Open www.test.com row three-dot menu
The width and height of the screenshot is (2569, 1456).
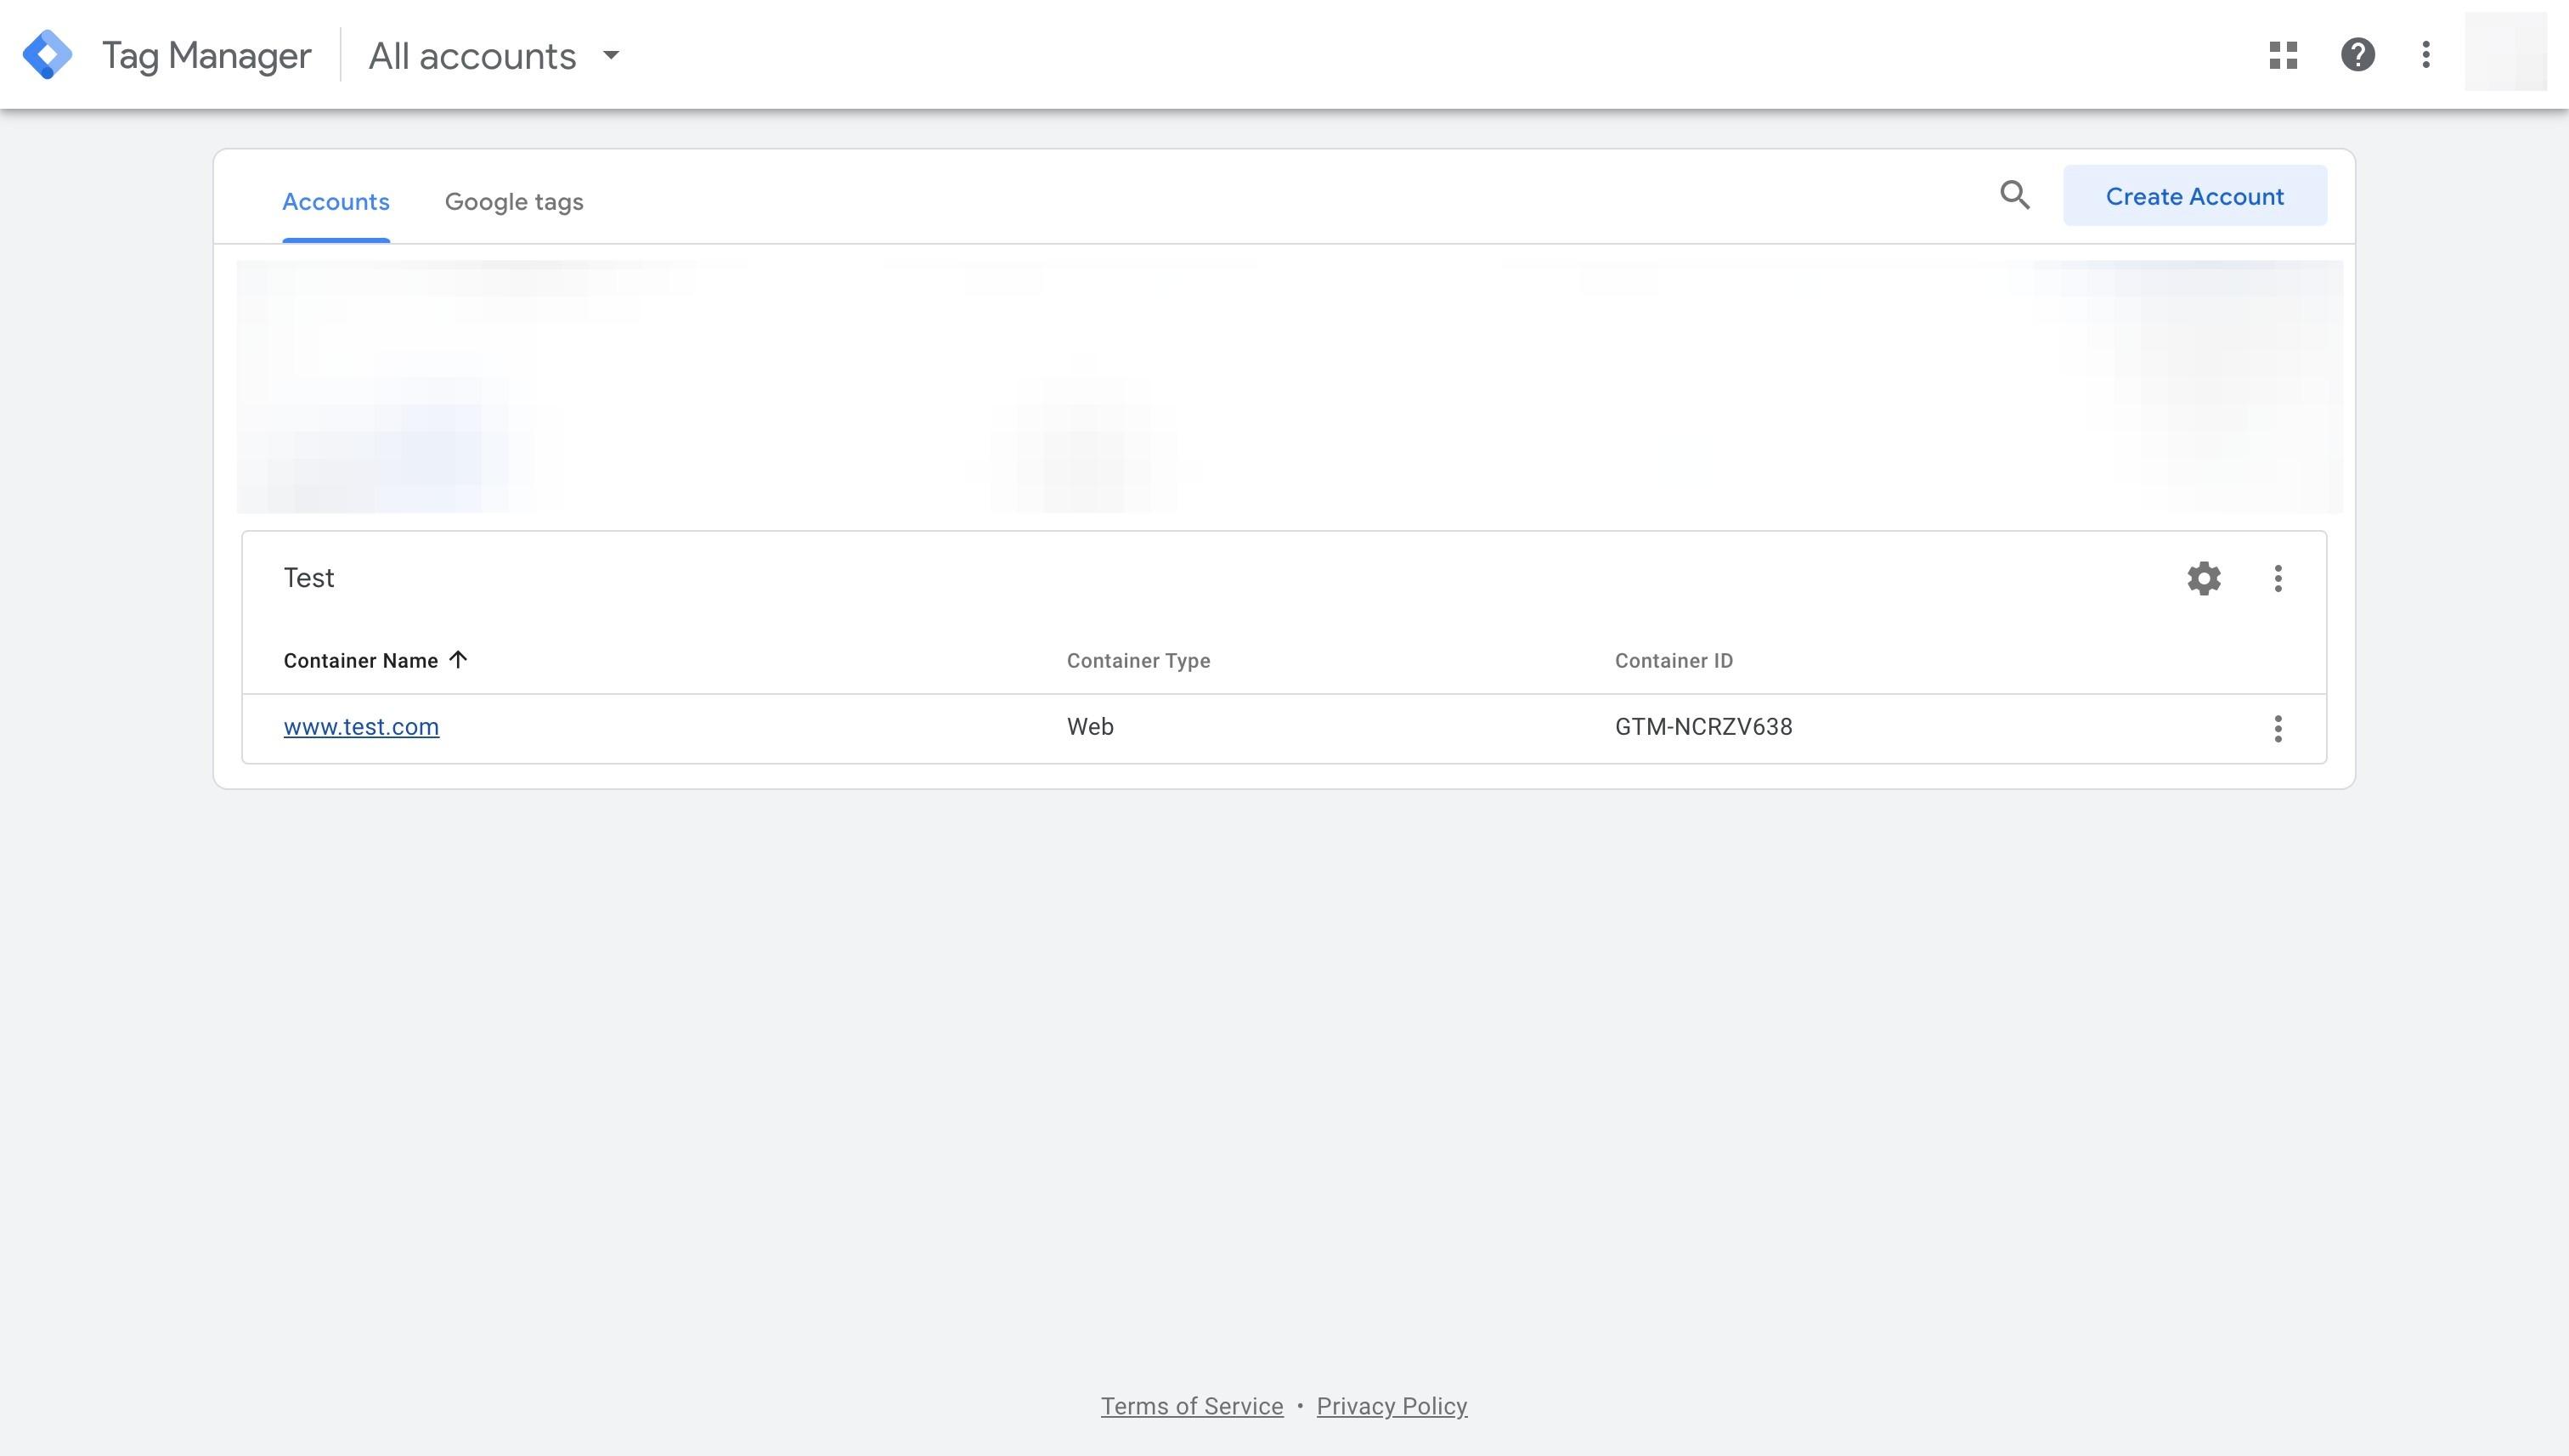click(2278, 728)
